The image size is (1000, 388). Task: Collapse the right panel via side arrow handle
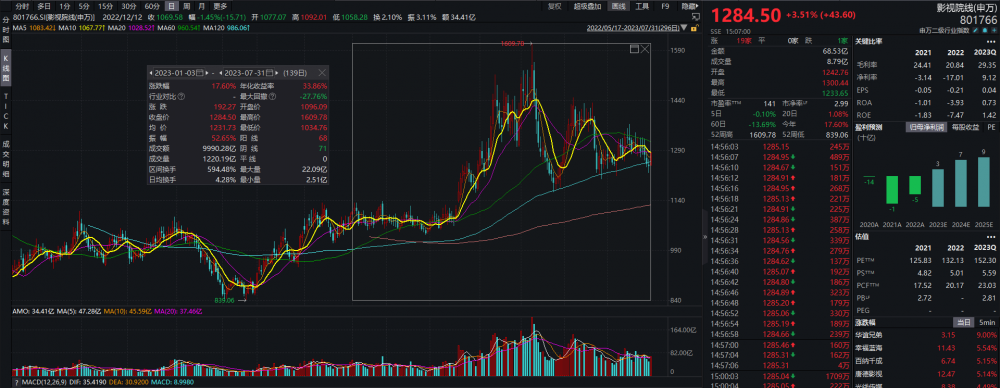pyautogui.click(x=705, y=236)
